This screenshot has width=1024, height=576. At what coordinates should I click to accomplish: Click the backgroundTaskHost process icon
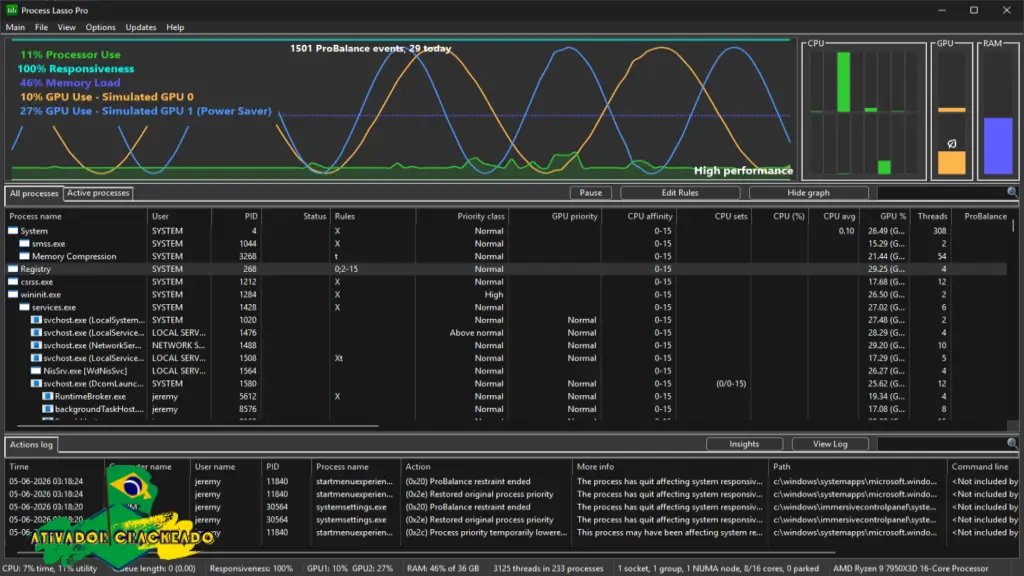[x=48, y=409]
